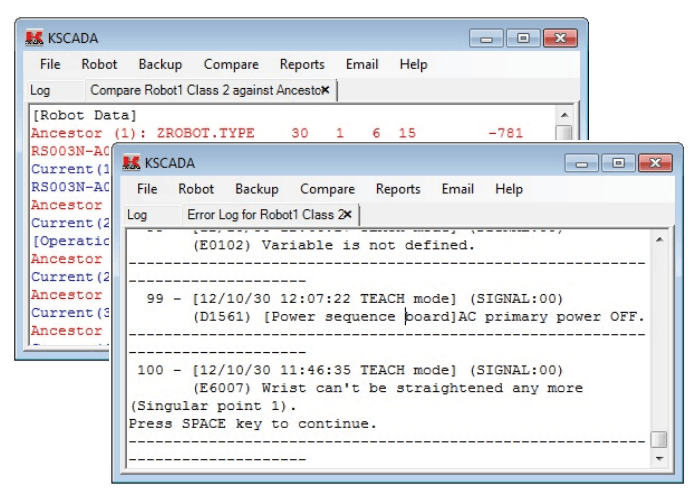This screenshot has width=697, height=496.
Task: Click the error log scrollbar thumb
Action: (659, 440)
